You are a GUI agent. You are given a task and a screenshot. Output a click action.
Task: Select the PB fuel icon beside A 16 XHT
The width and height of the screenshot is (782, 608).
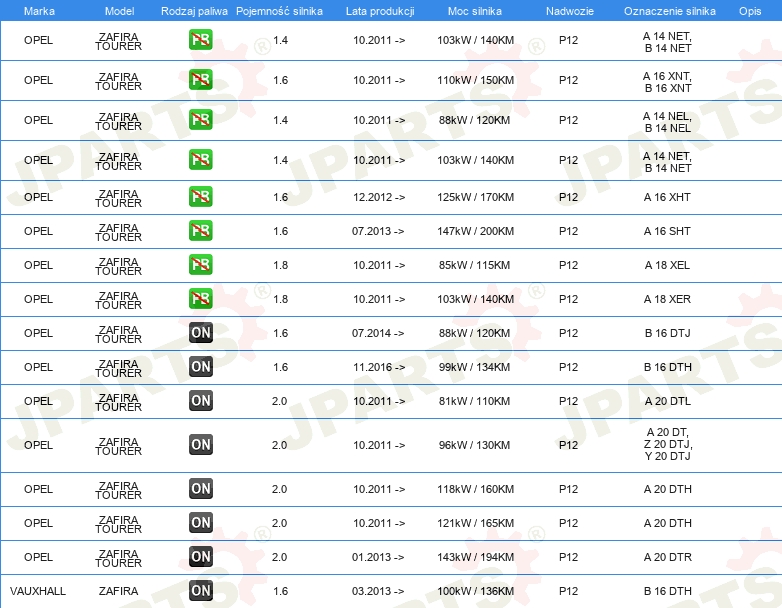click(x=200, y=197)
